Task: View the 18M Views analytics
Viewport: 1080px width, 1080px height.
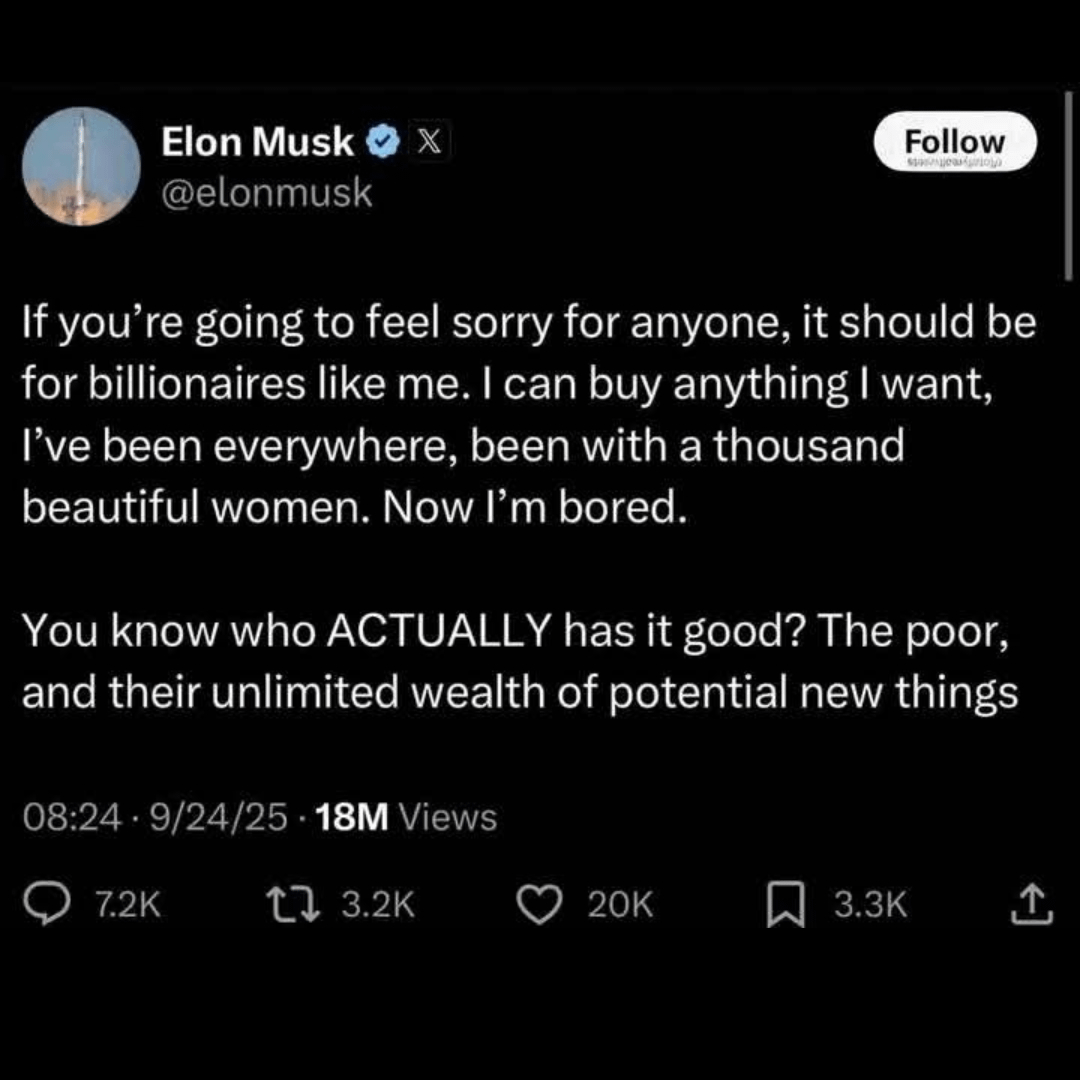Action: point(405,818)
